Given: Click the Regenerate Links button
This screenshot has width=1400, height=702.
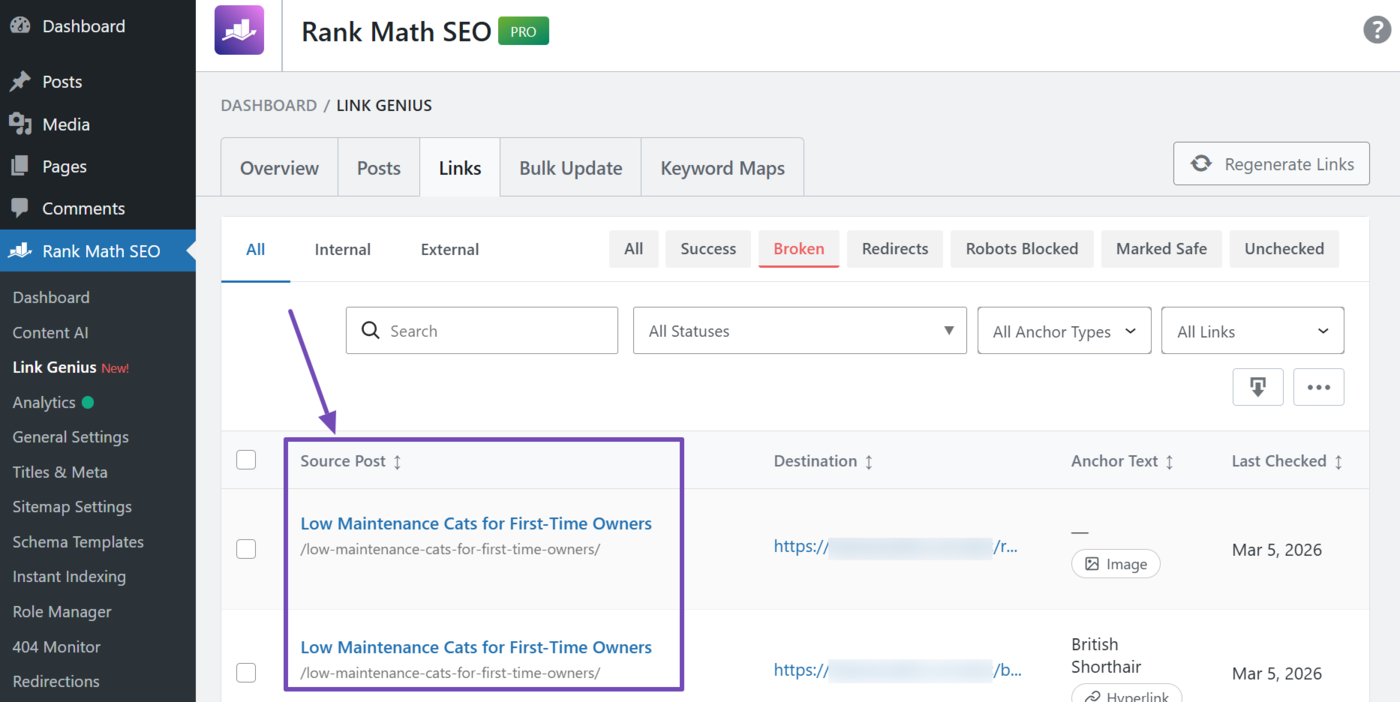Looking at the screenshot, I should (1271, 164).
